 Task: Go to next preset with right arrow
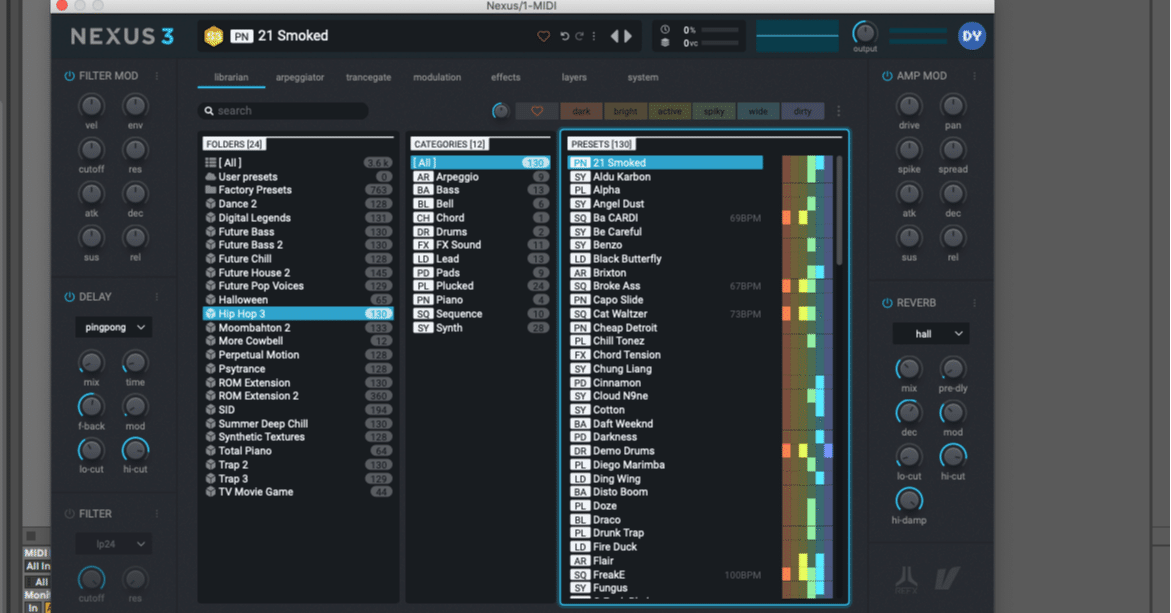pos(628,36)
